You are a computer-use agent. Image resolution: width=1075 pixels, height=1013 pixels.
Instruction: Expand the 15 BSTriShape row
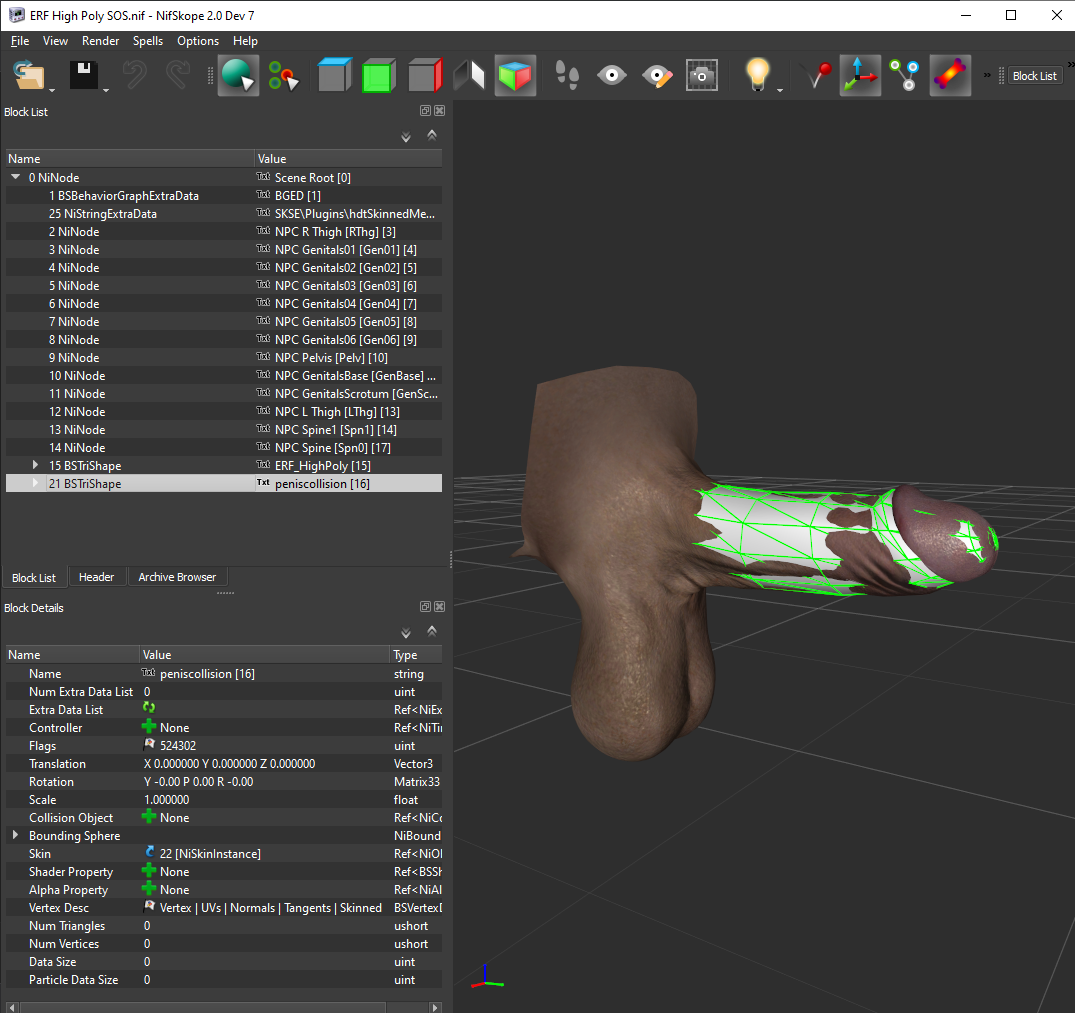click(x=35, y=465)
